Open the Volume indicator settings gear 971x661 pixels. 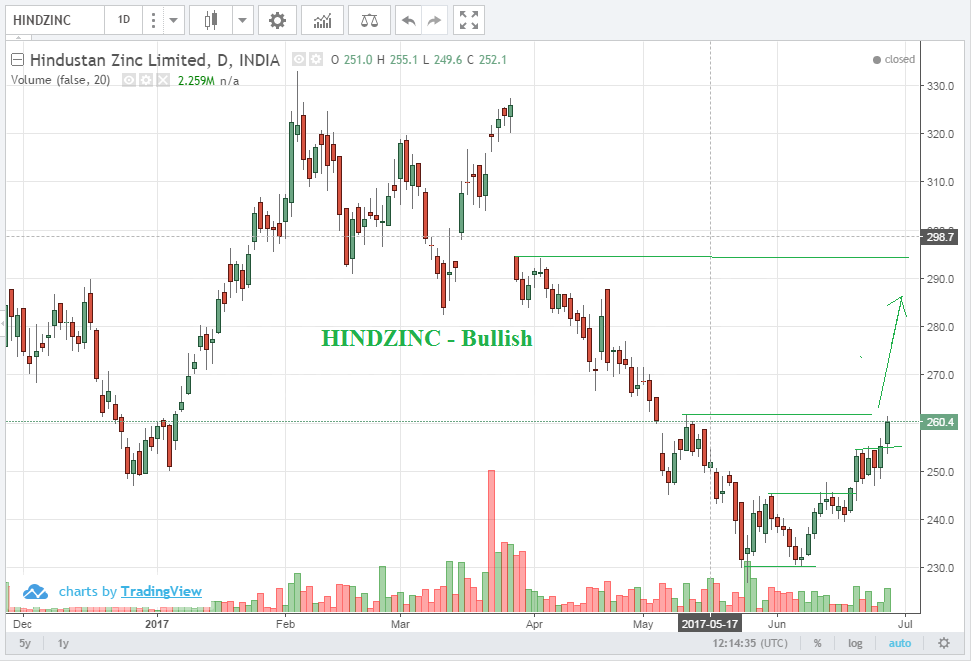point(146,80)
